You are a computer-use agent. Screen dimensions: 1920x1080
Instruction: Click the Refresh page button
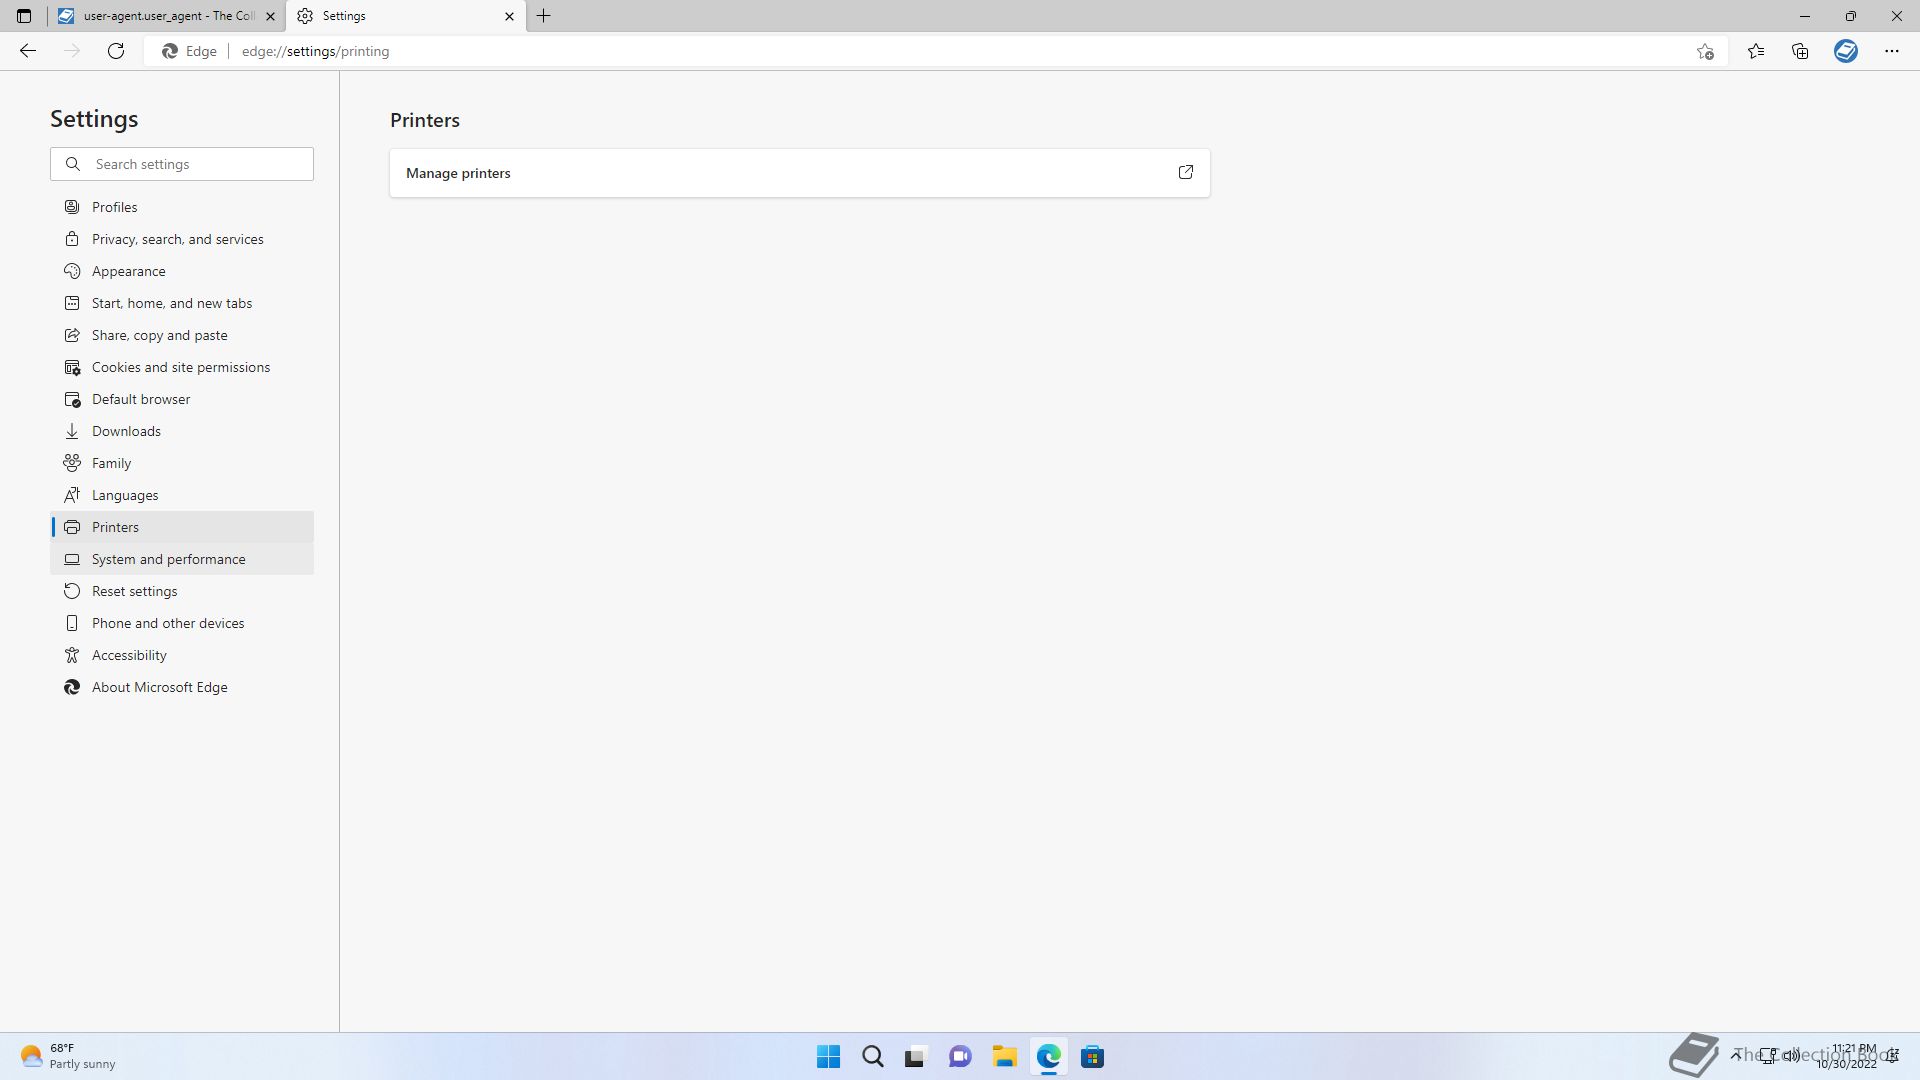click(116, 51)
